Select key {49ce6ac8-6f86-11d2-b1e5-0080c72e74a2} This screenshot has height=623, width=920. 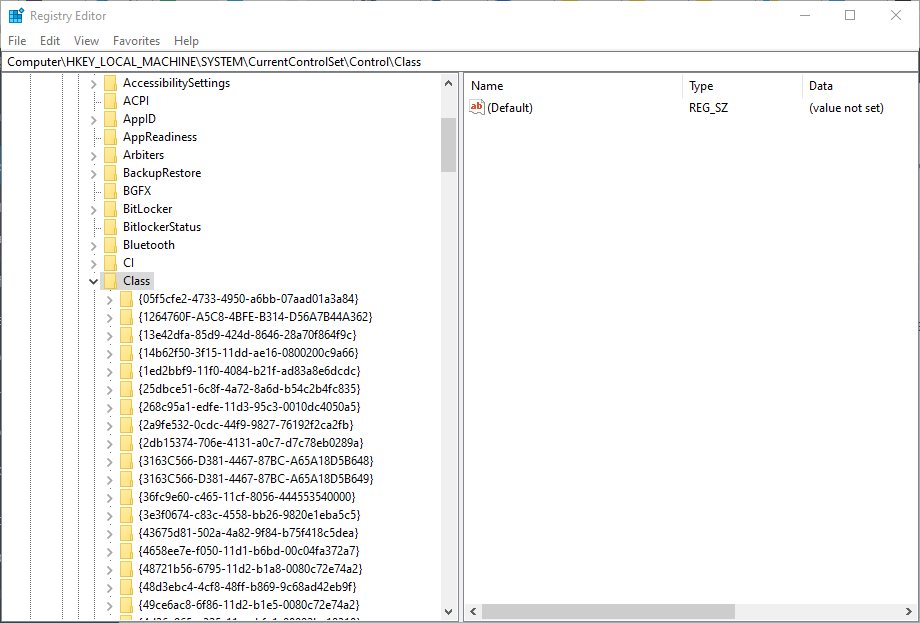pyautogui.click(x=249, y=605)
